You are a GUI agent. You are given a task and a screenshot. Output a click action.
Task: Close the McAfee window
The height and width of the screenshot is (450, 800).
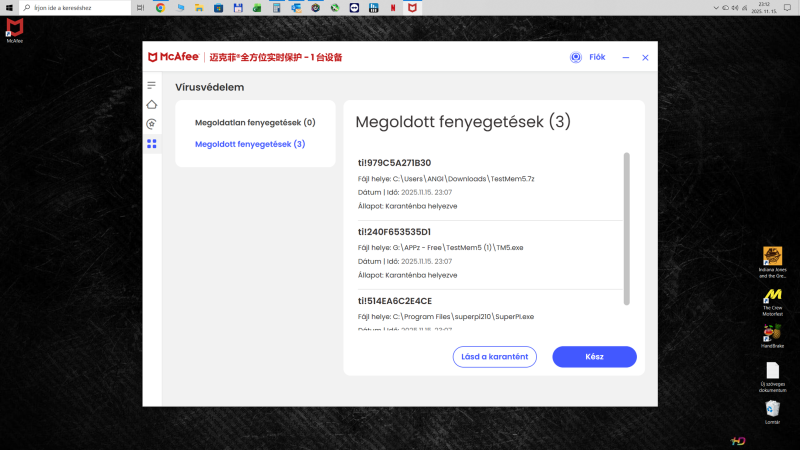click(645, 58)
